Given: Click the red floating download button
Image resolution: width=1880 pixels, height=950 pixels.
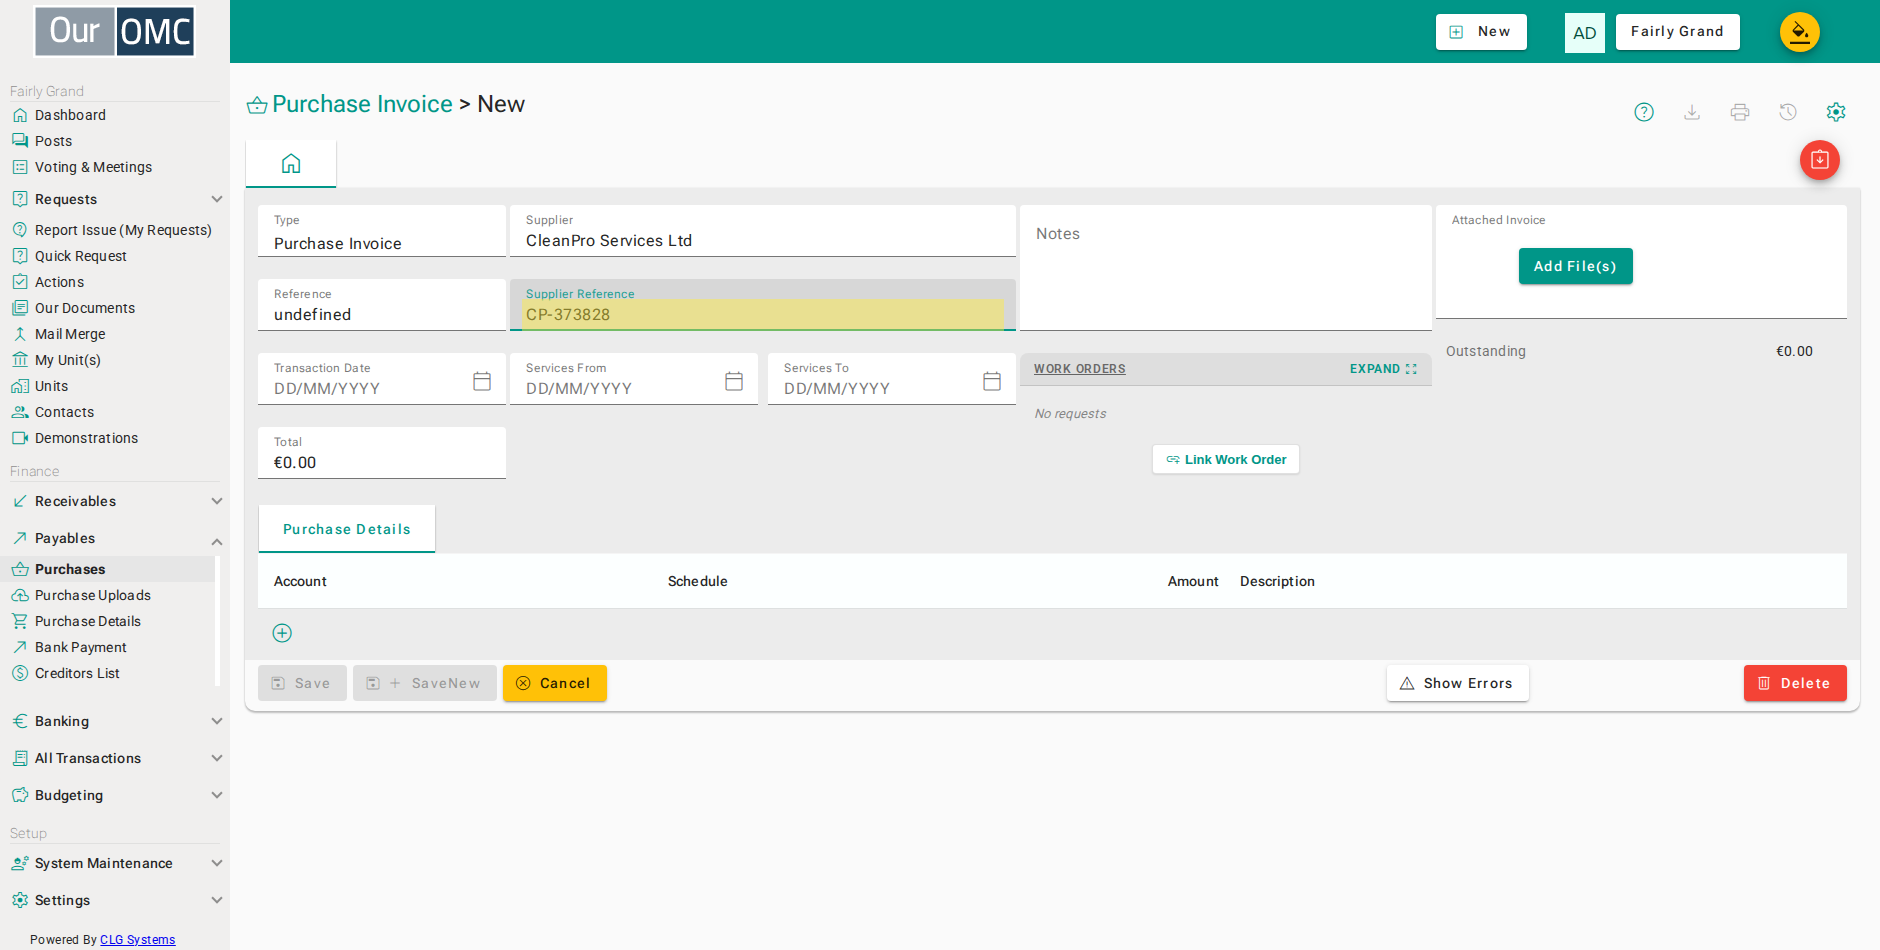Looking at the screenshot, I should (1820, 160).
